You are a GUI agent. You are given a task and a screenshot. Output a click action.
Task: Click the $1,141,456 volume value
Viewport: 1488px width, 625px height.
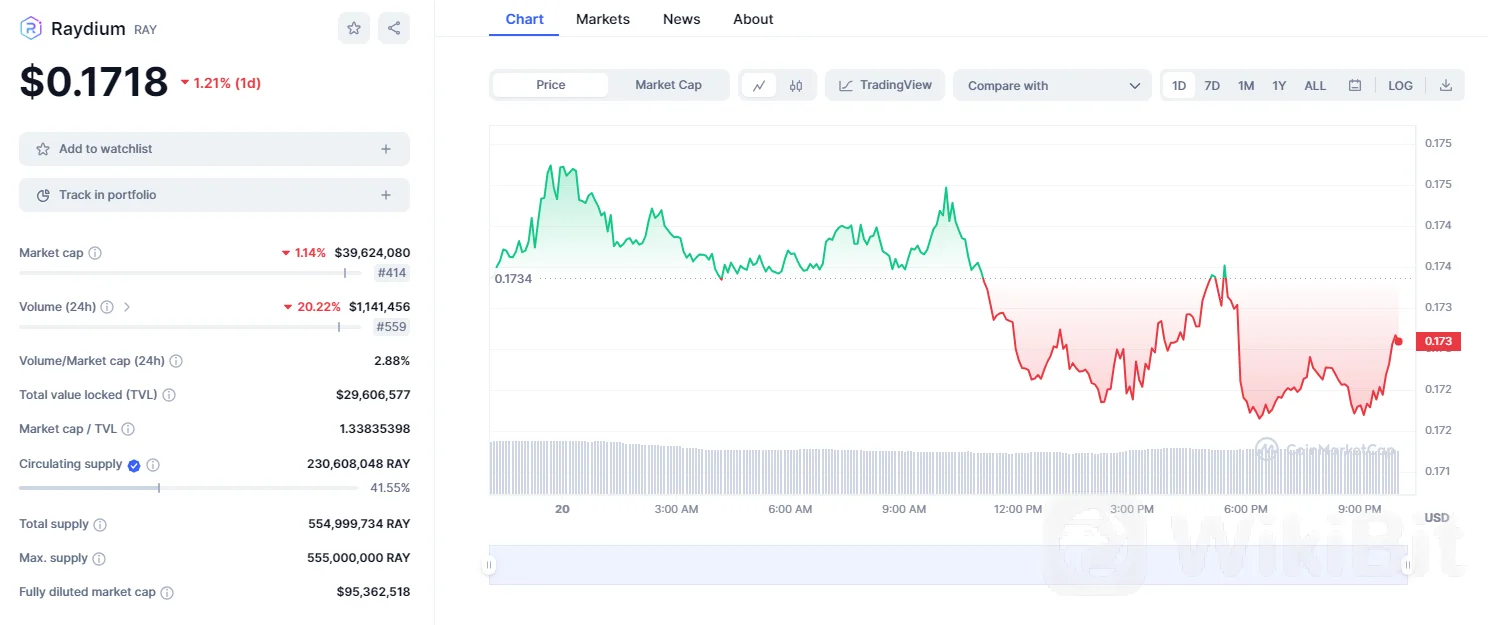click(379, 307)
